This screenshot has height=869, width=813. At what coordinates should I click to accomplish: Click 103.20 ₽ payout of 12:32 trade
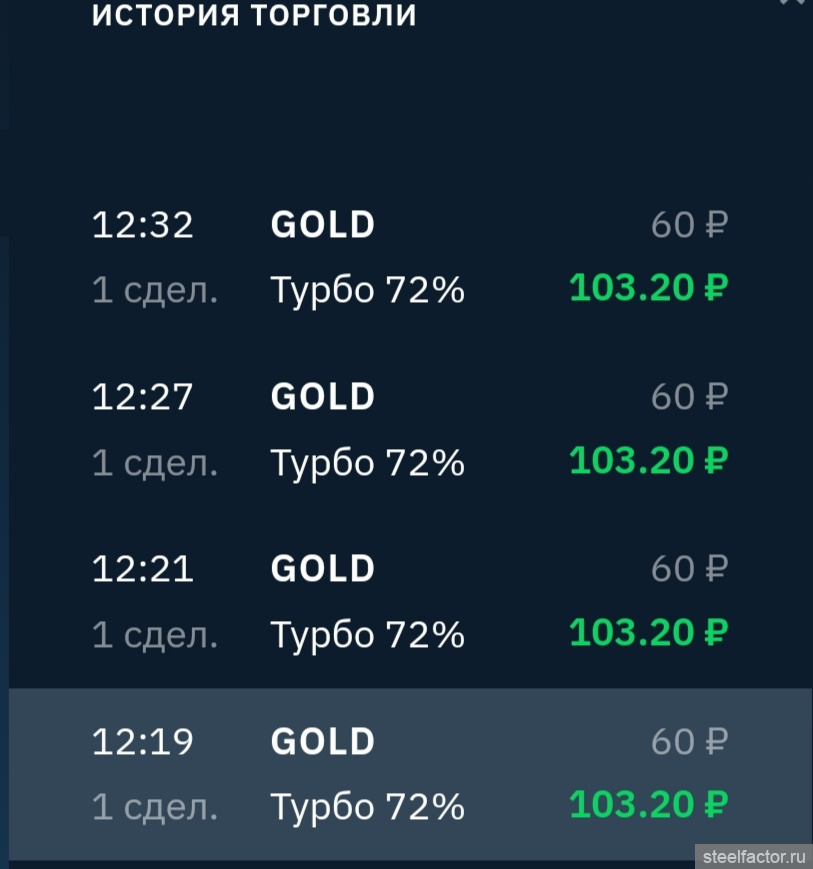[x=648, y=289]
